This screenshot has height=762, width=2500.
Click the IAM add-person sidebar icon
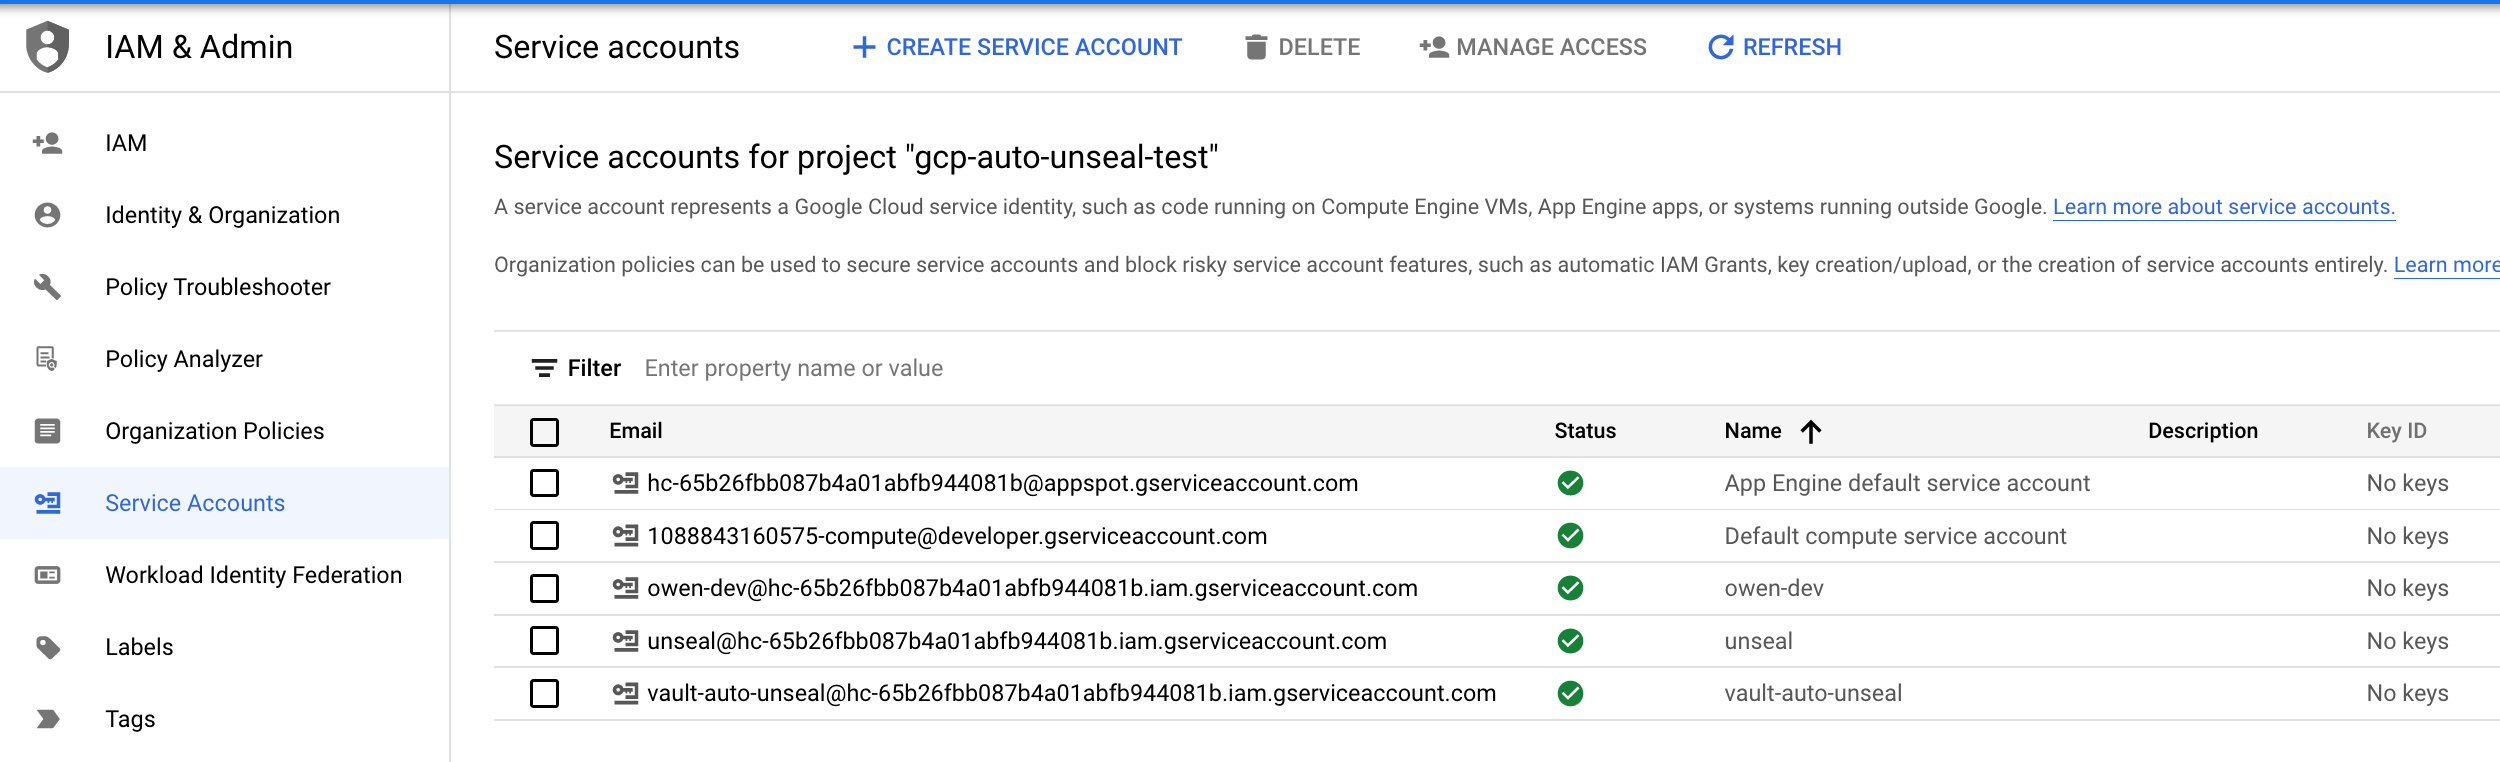(47, 143)
